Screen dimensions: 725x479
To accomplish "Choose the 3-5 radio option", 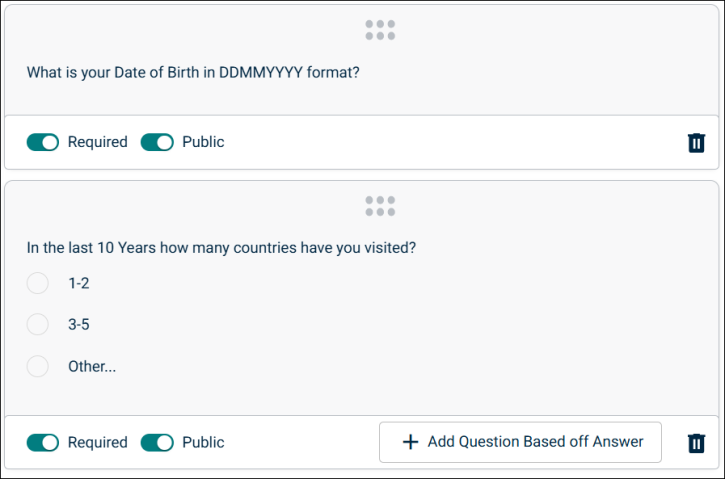I will [x=37, y=324].
